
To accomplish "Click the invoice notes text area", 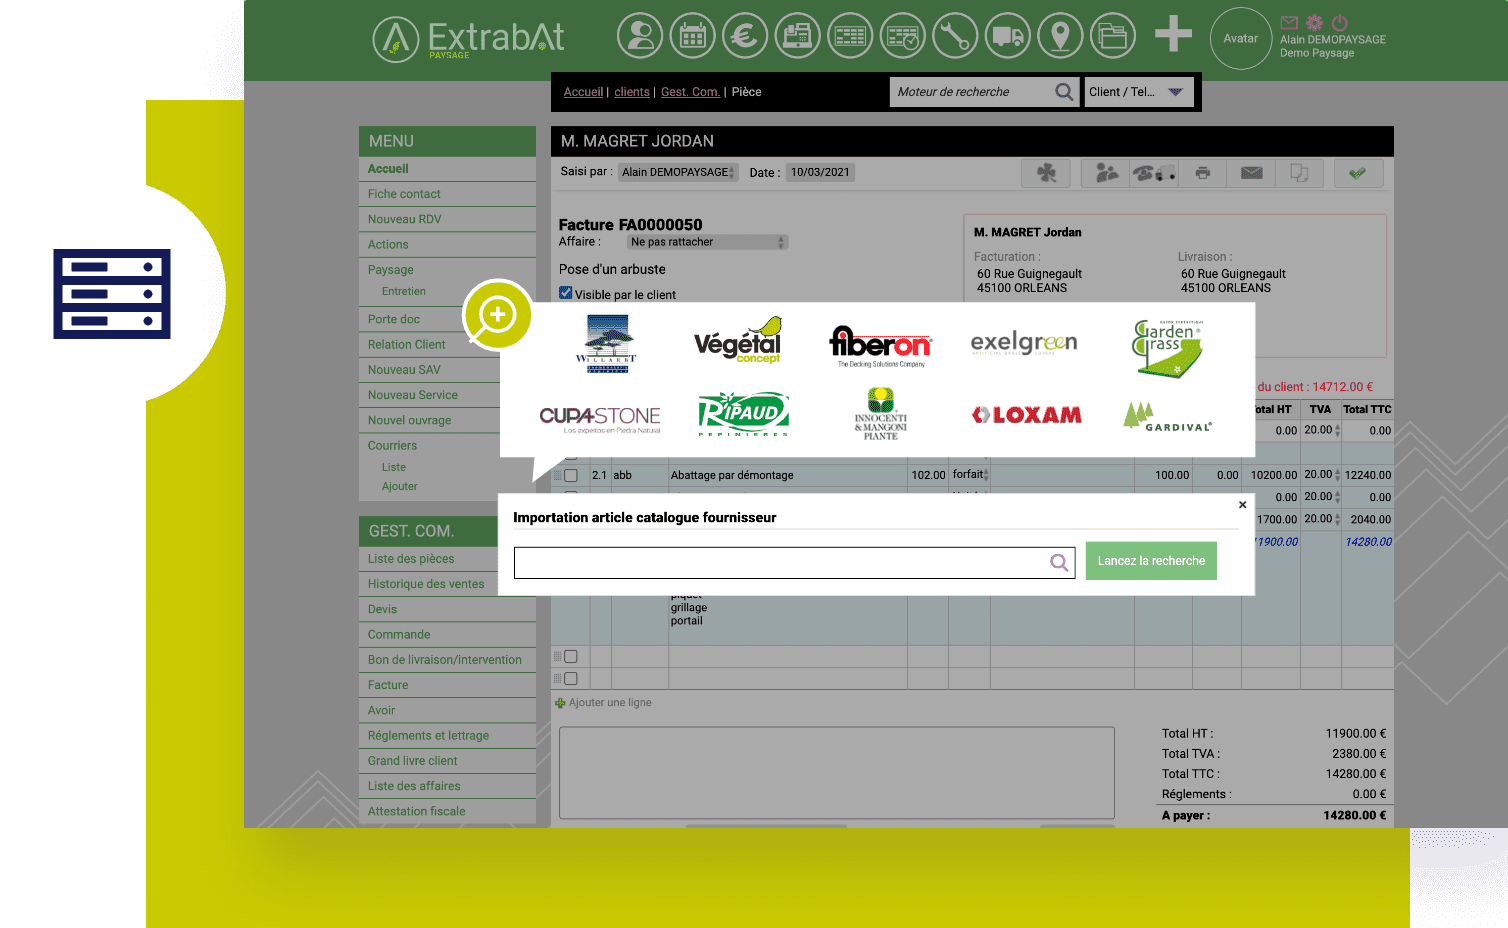I will click(x=836, y=773).
